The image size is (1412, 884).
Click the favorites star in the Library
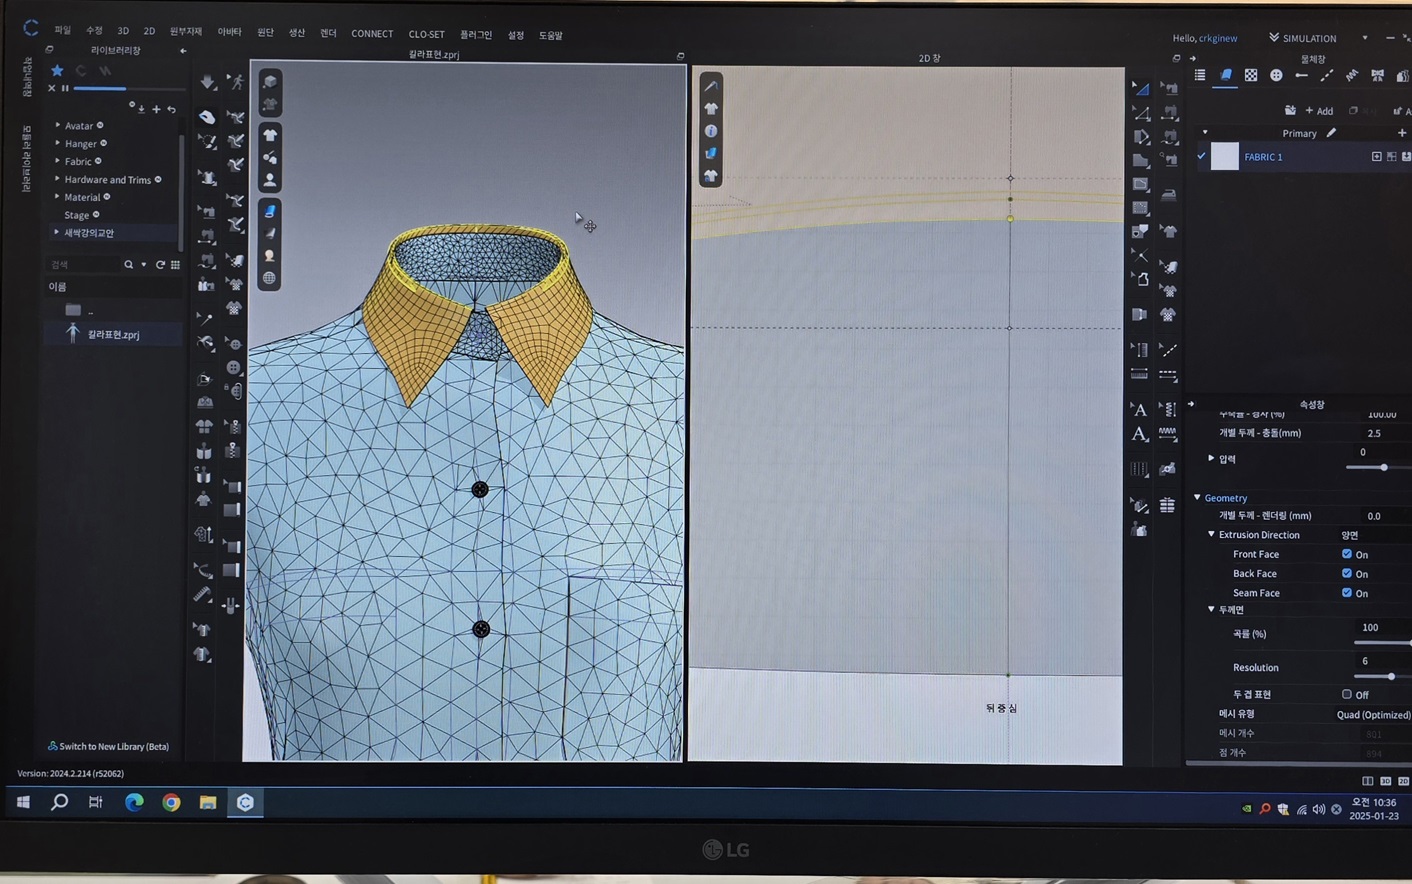(57, 70)
